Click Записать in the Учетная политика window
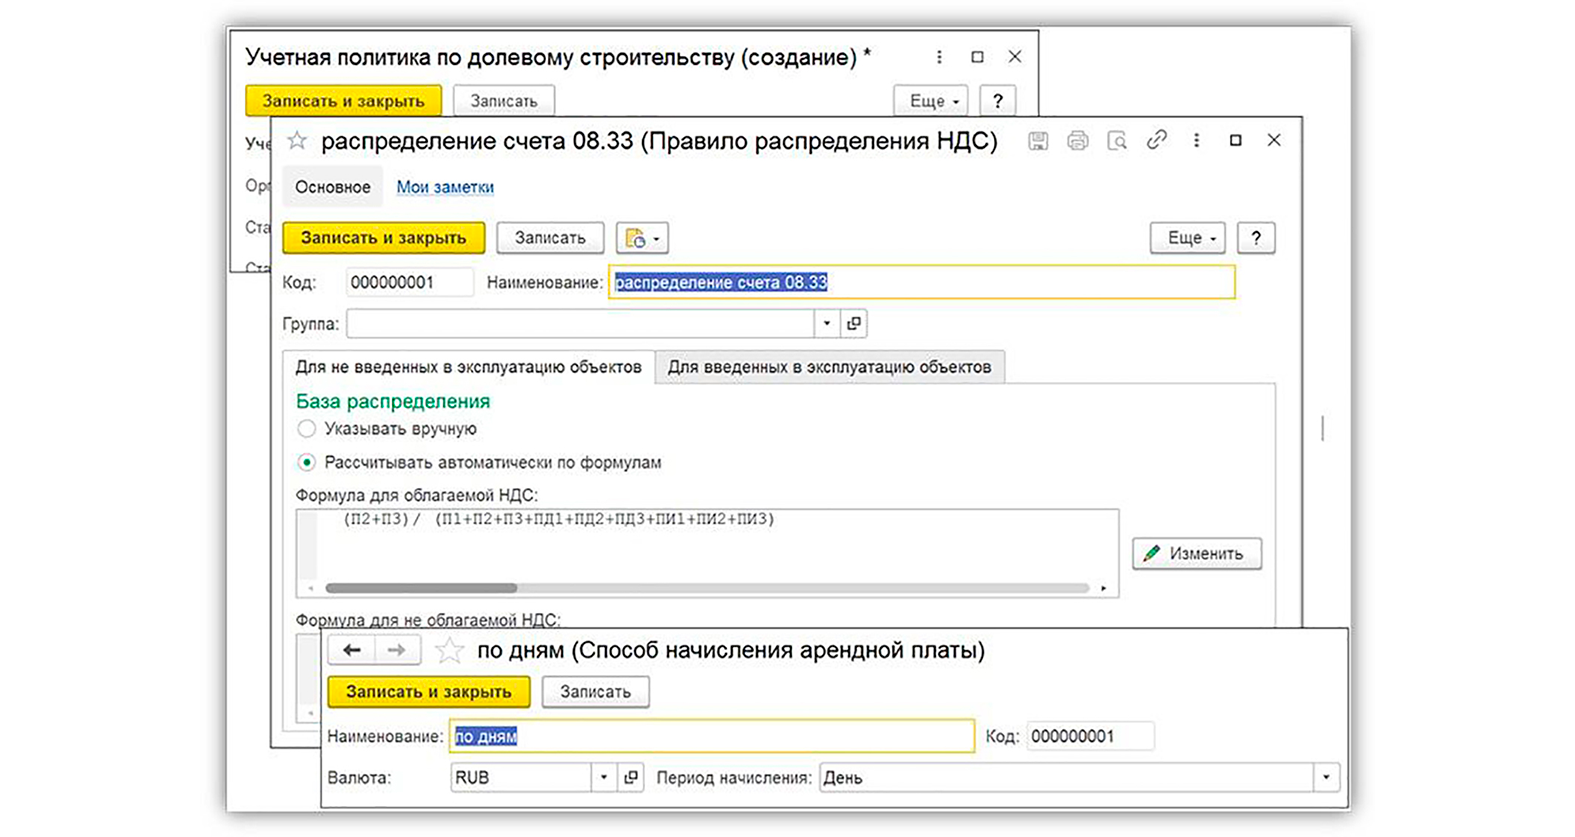 click(504, 101)
